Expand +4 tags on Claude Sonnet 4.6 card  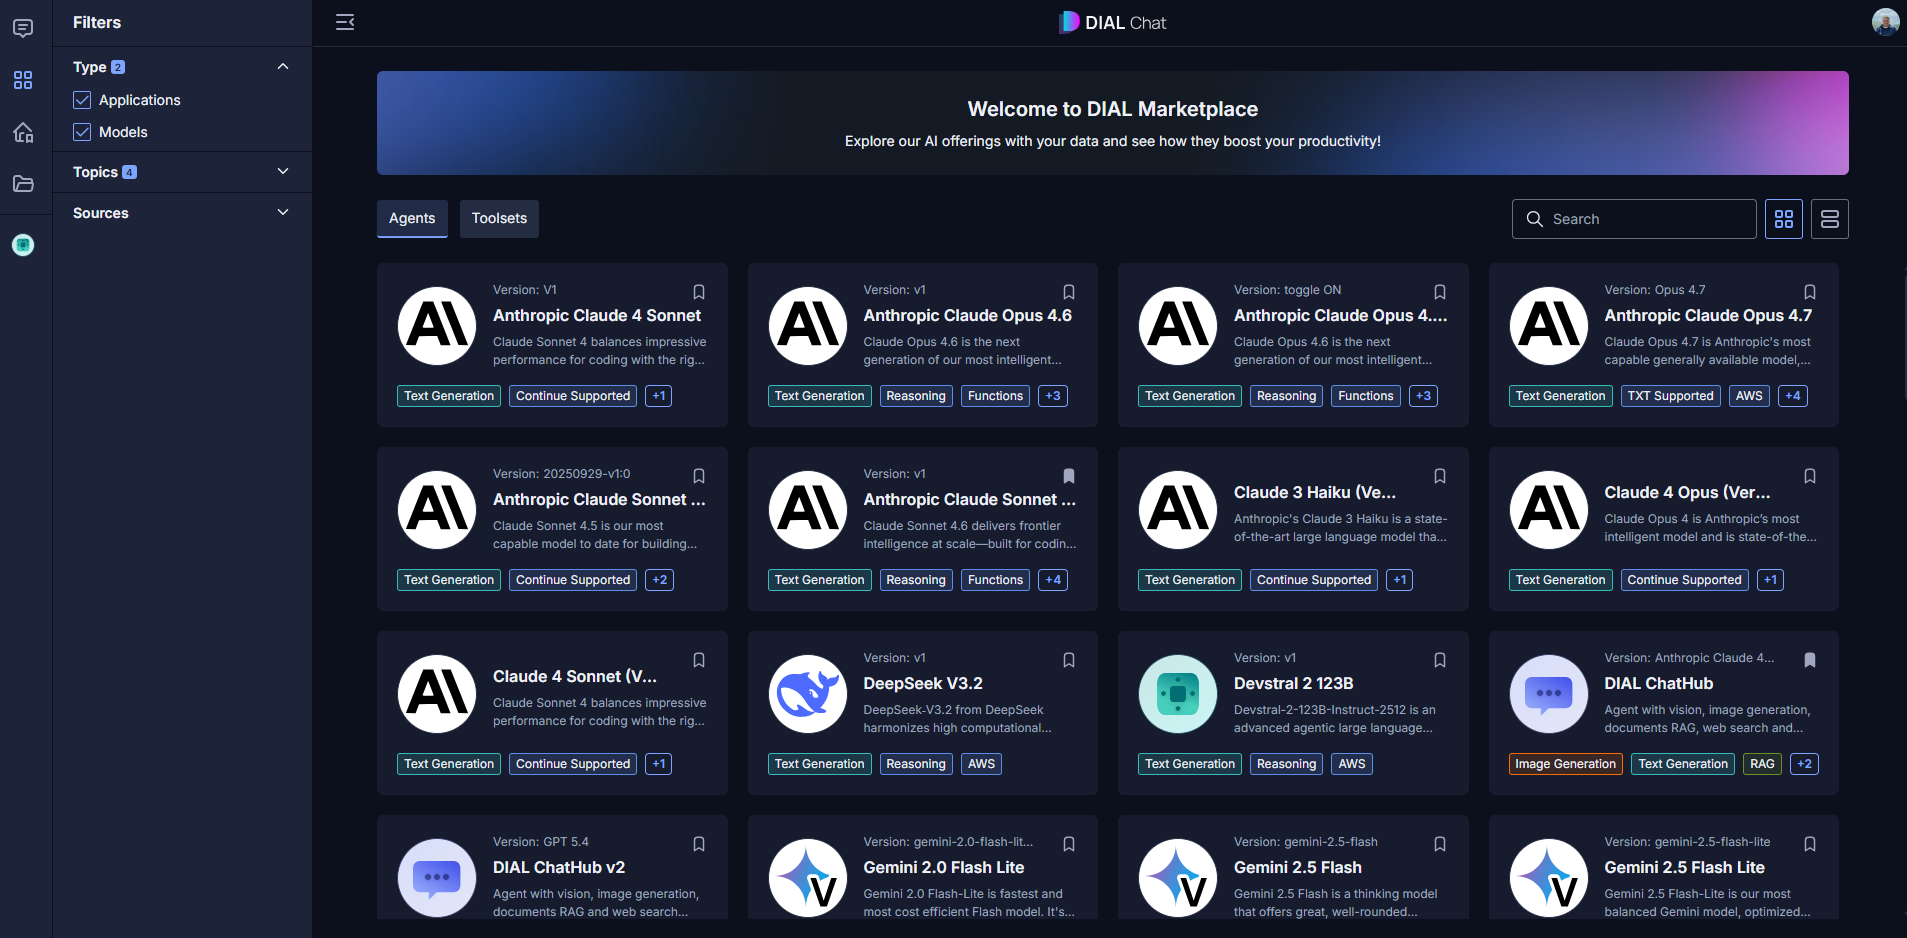(x=1053, y=580)
